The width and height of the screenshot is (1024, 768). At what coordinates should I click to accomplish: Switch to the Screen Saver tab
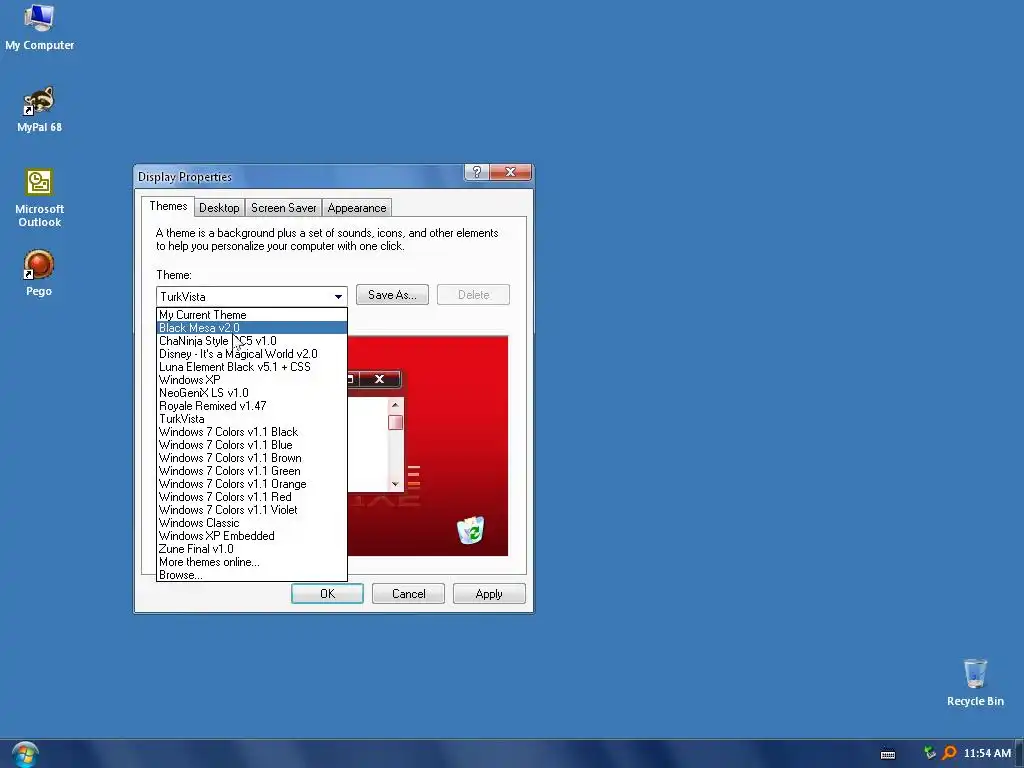(283, 208)
